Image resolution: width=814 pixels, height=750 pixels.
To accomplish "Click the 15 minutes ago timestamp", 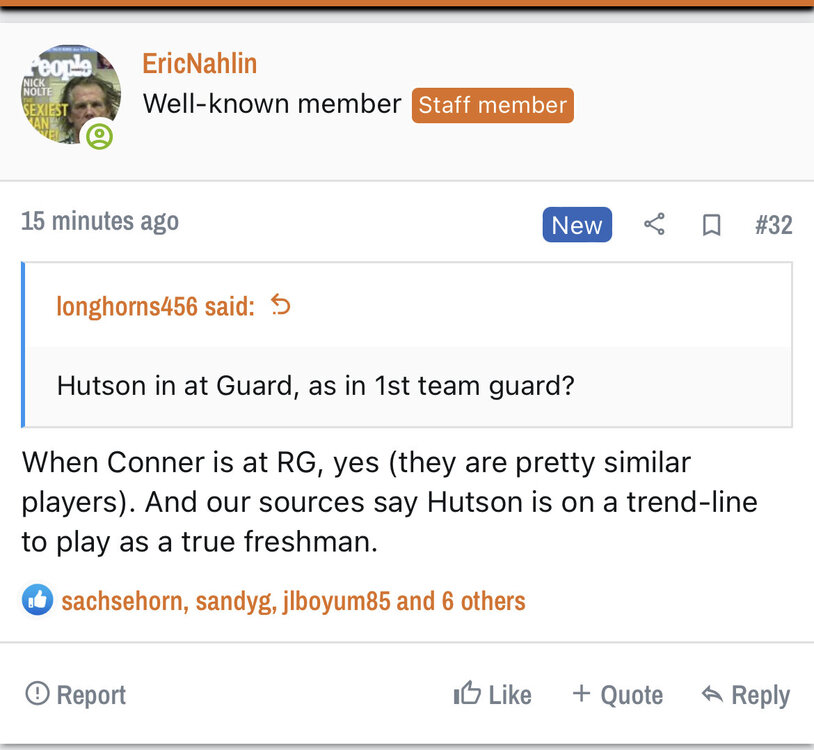I will [100, 221].
